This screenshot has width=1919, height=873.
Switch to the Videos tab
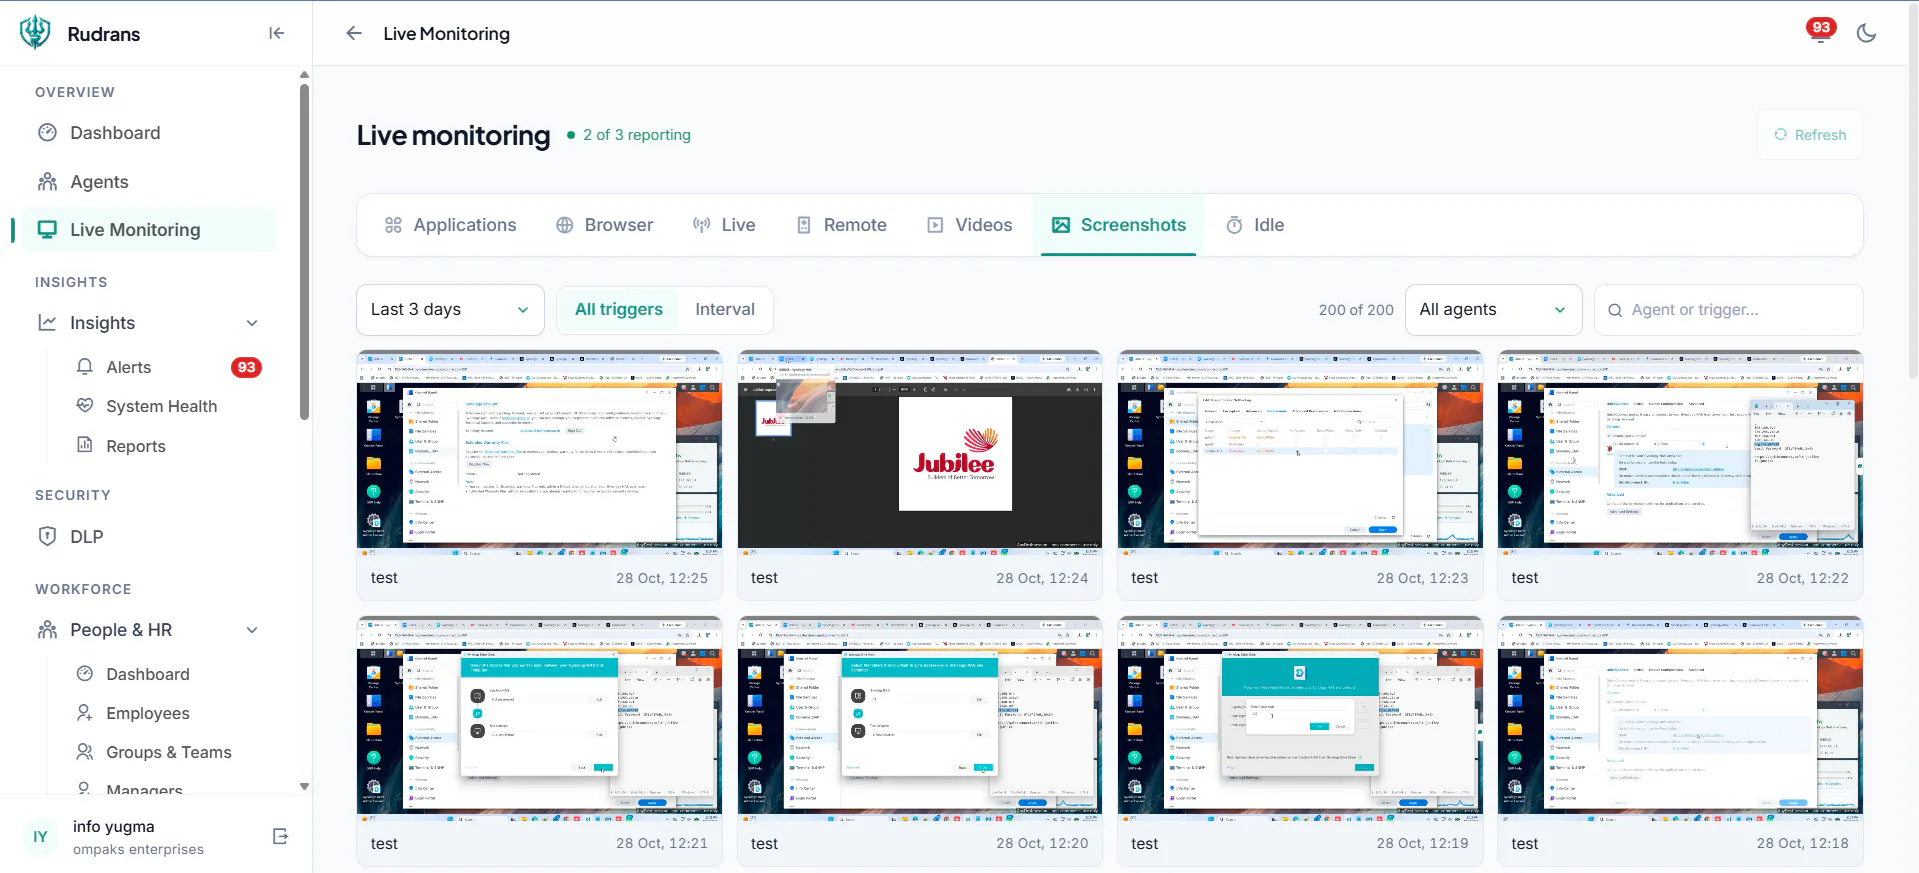coord(970,225)
